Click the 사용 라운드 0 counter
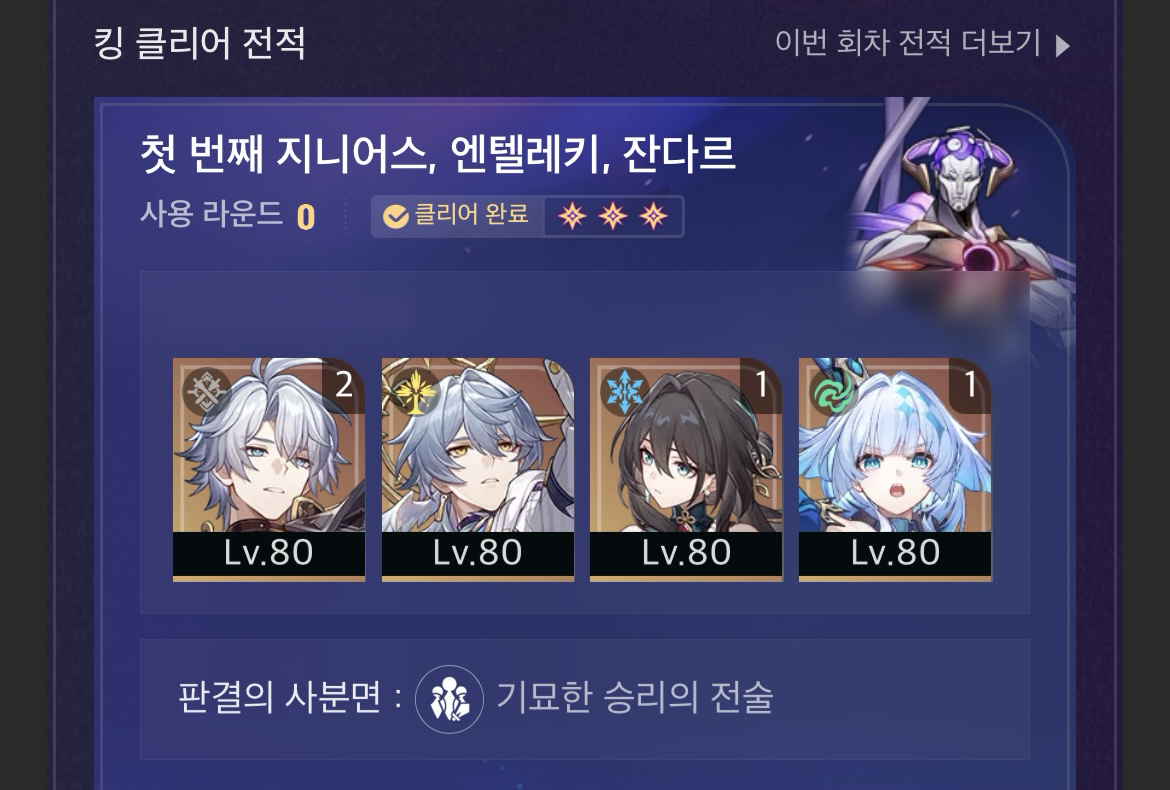Viewport: 1170px width, 790px height. click(228, 215)
